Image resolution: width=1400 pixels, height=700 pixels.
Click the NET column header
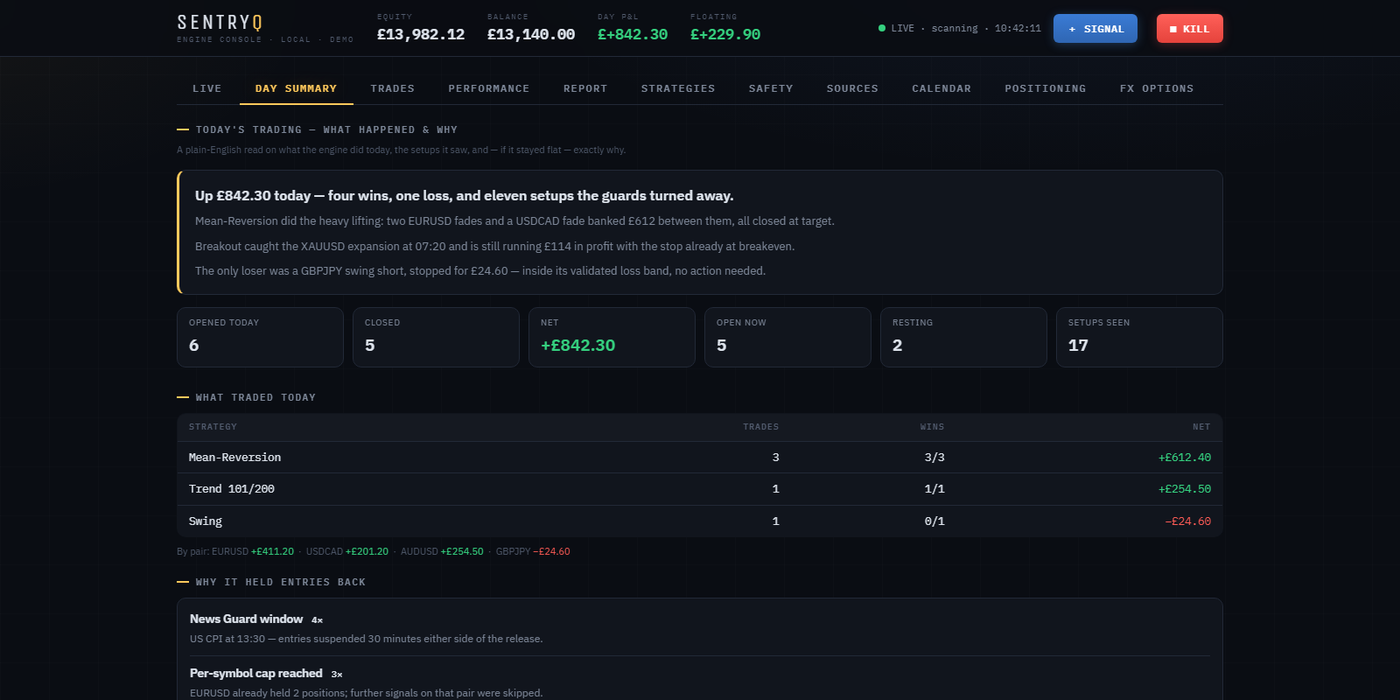pos(1201,427)
